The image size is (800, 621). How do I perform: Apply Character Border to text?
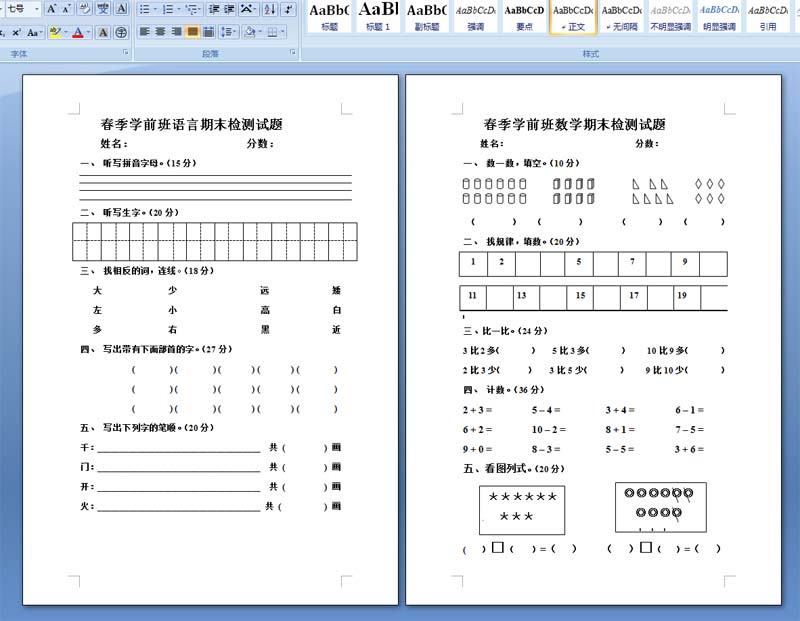(121, 9)
